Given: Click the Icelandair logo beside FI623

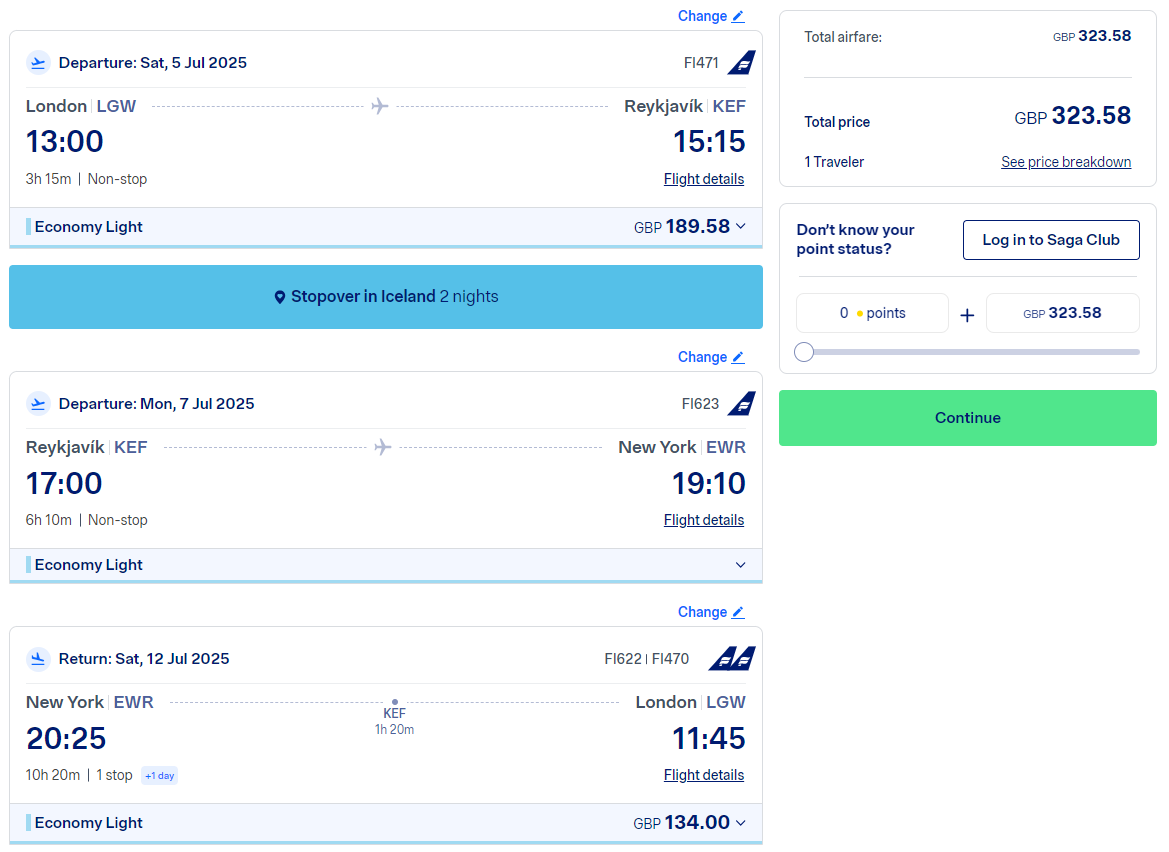Looking at the screenshot, I should (x=741, y=404).
